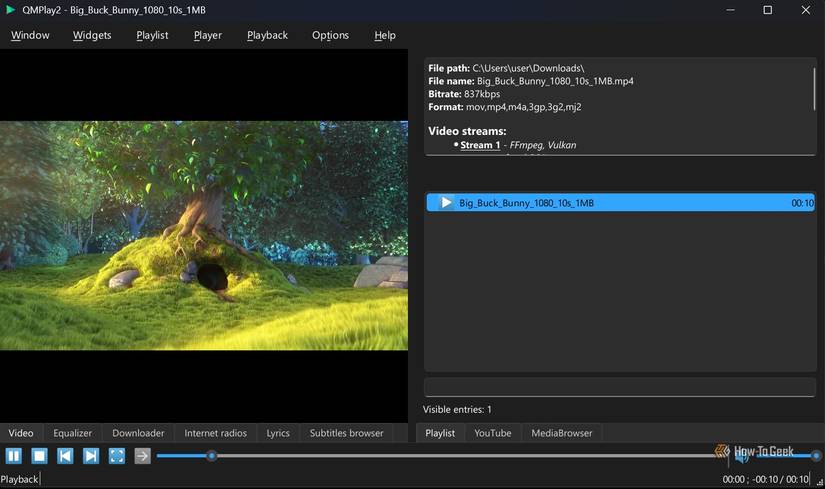Click the 00:10 duration on playlist entry
Viewport: 825px width, 489px height.
(802, 203)
